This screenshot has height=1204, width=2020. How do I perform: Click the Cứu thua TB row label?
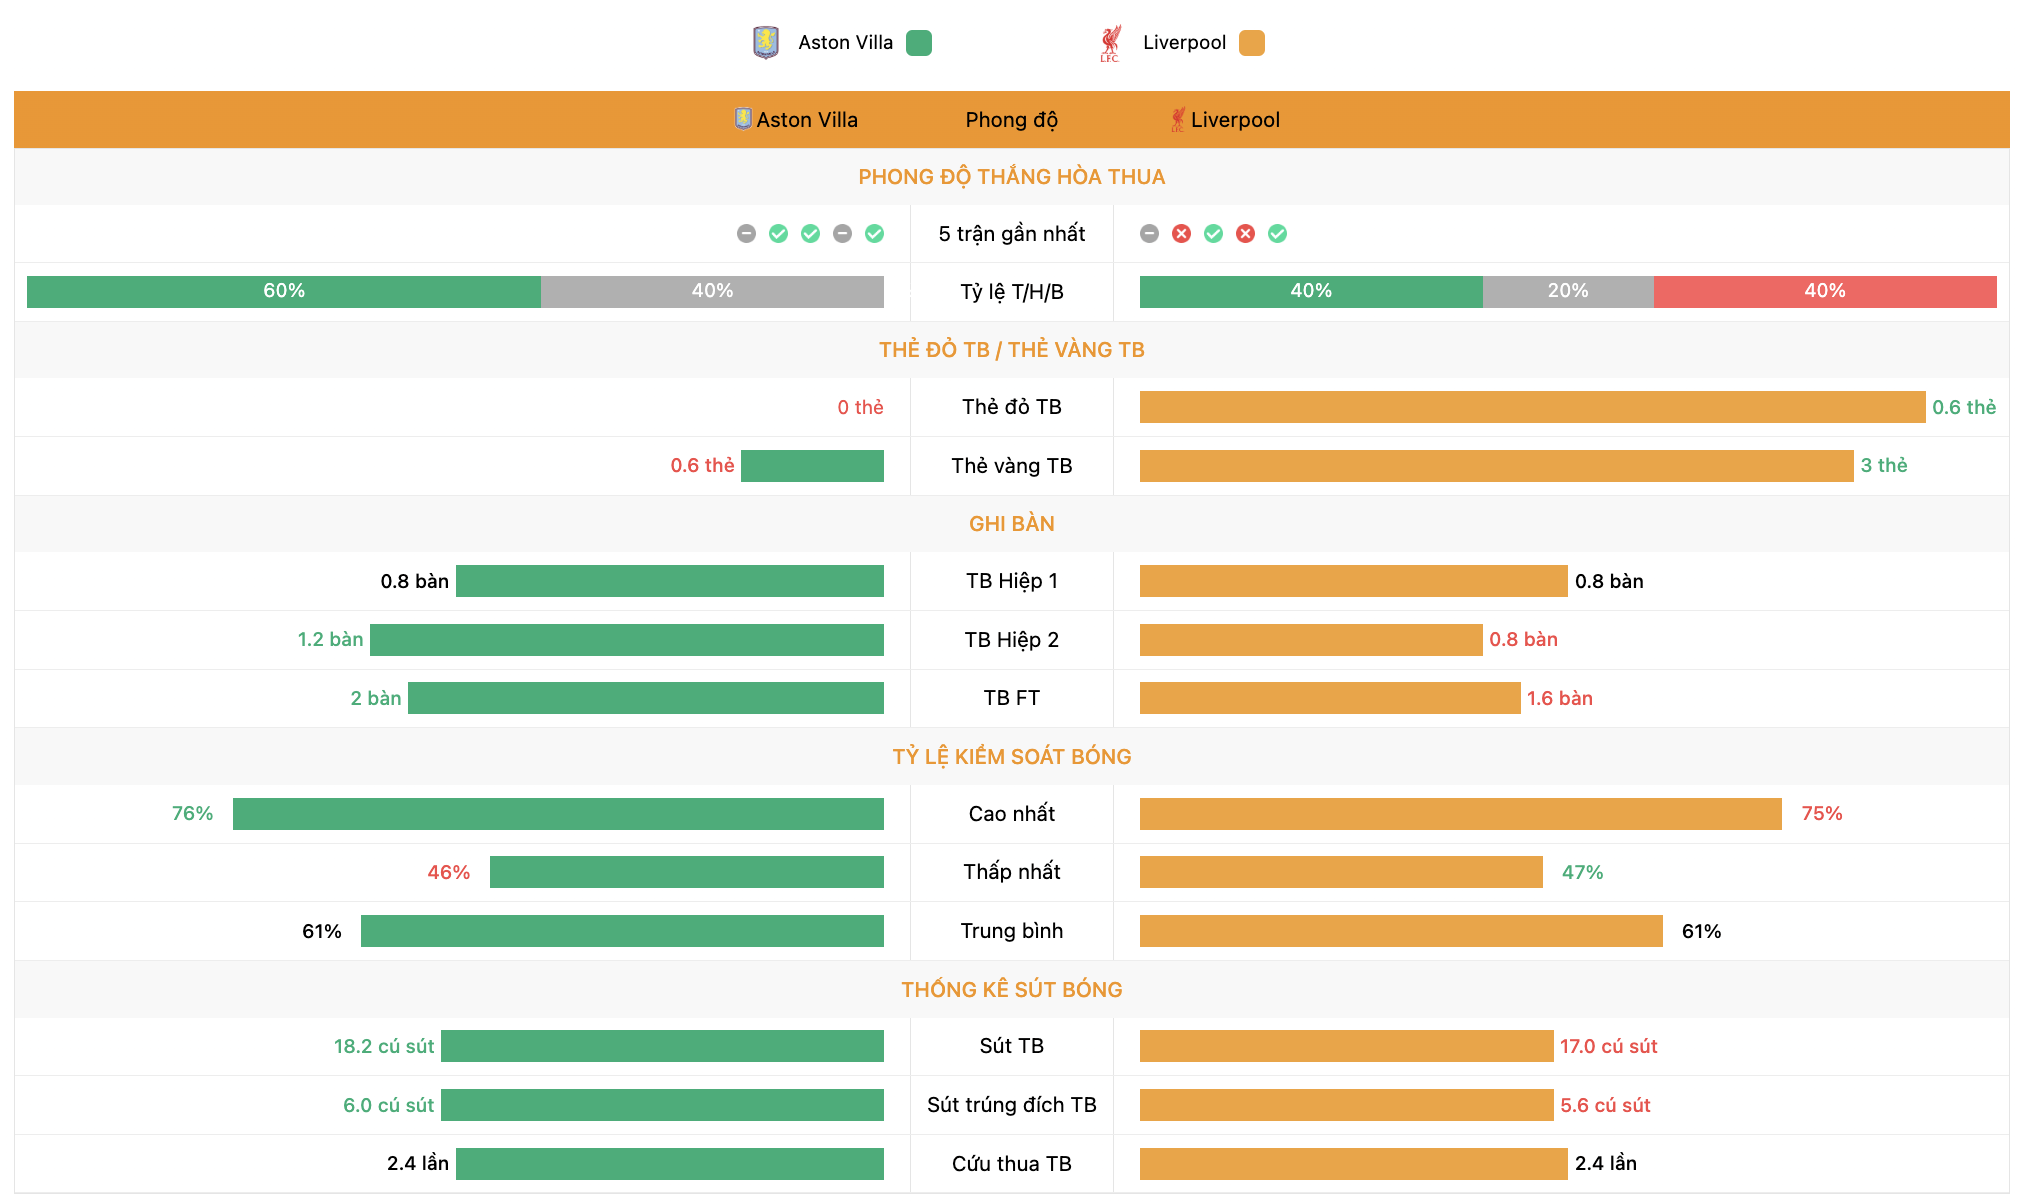1011,1164
